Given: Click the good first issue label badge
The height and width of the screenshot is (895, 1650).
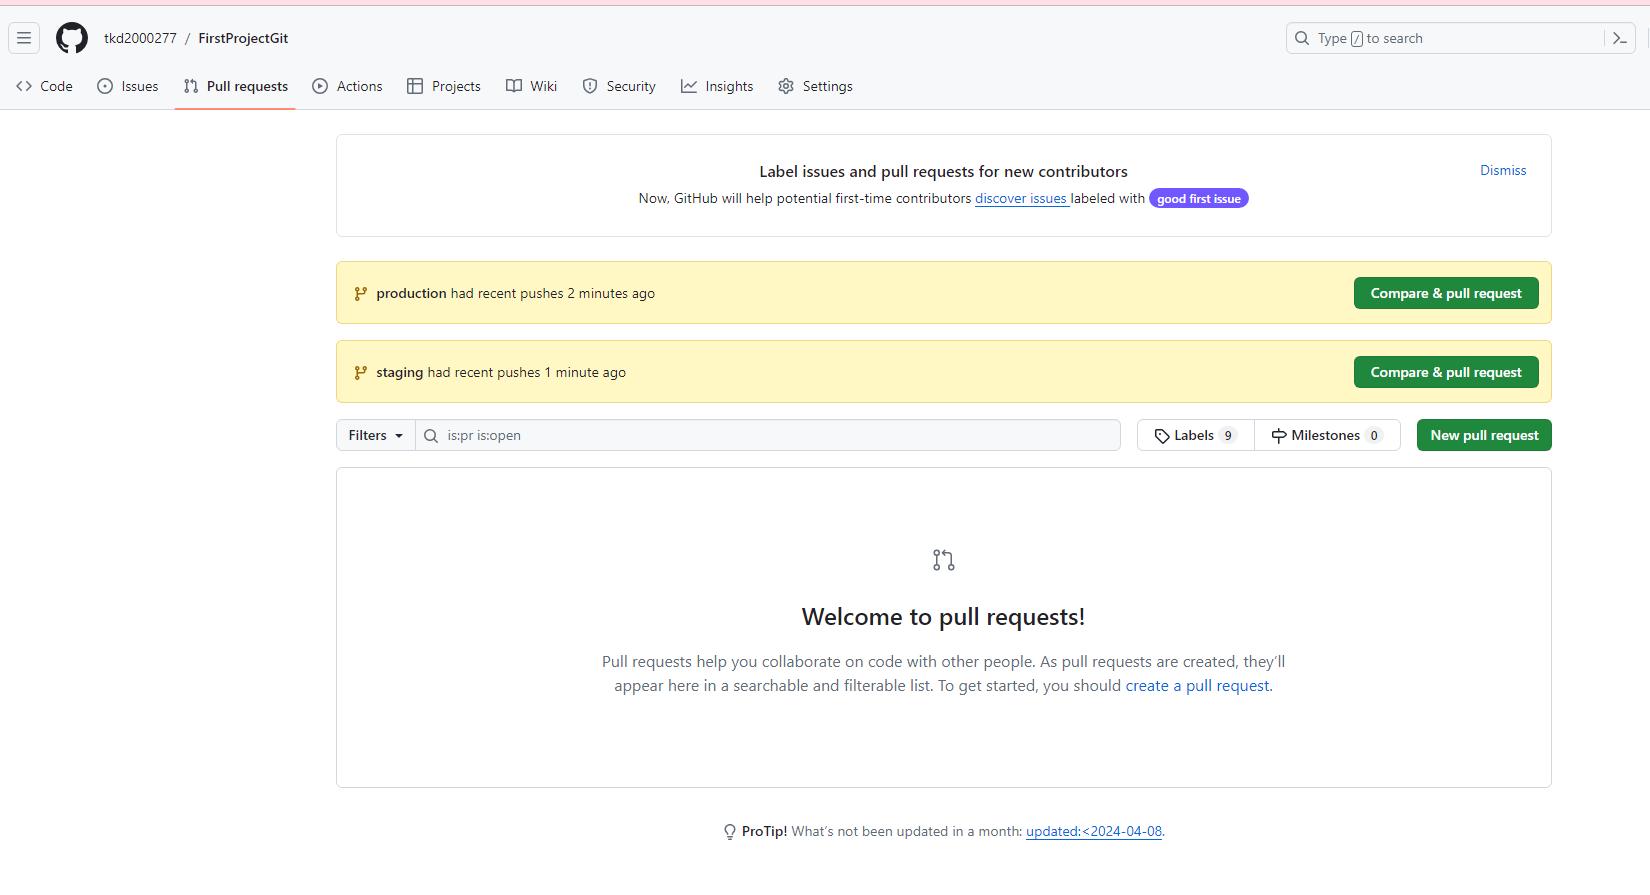Looking at the screenshot, I should coord(1198,199).
